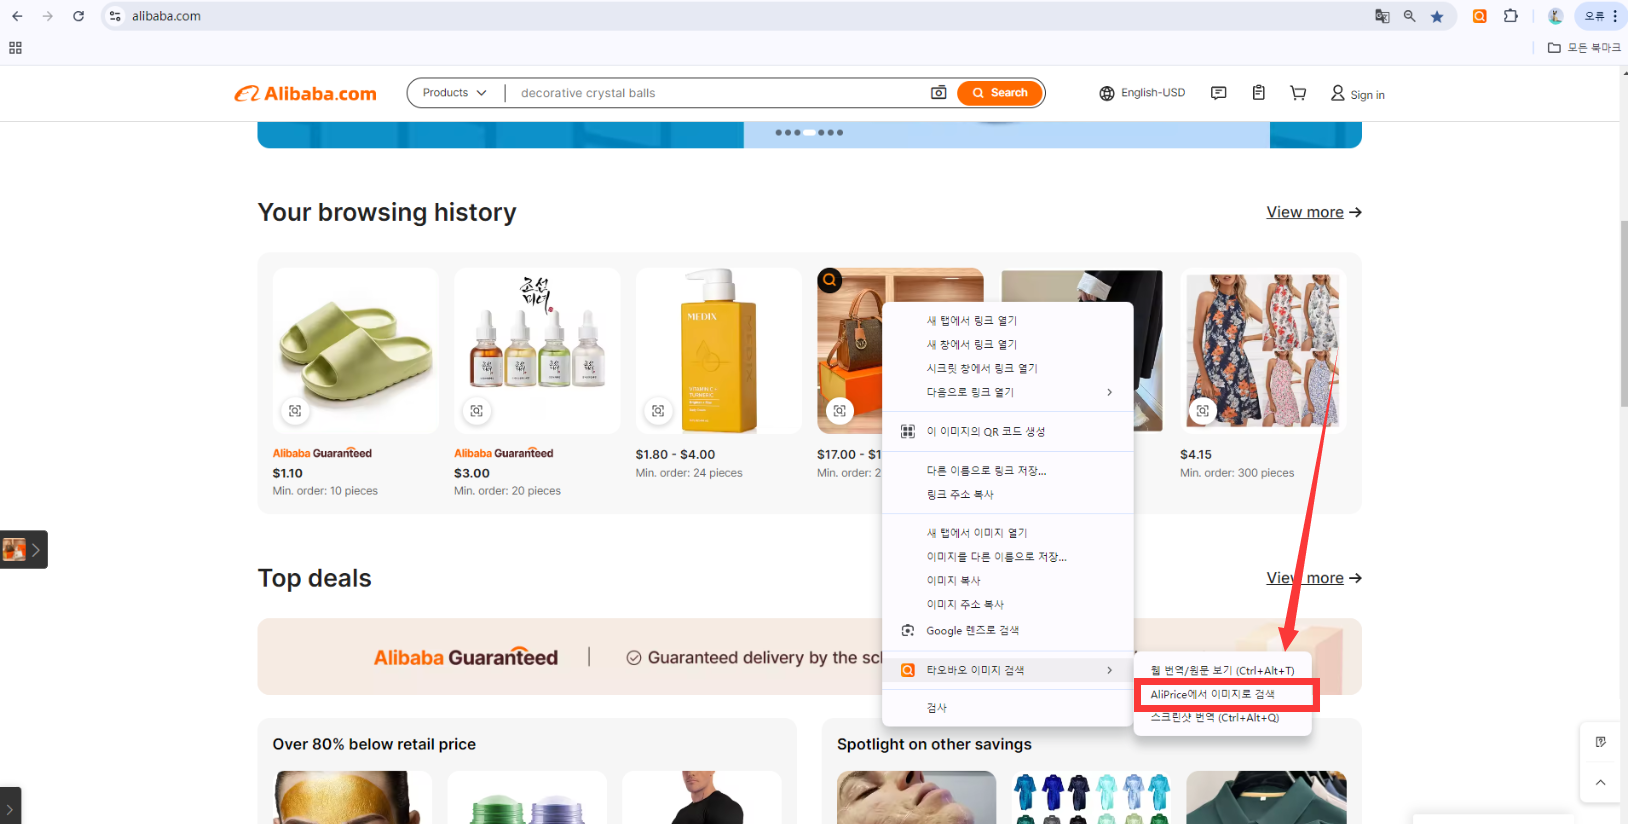Find similar items for the yellow bottle
1628x824 pixels.
[658, 411]
